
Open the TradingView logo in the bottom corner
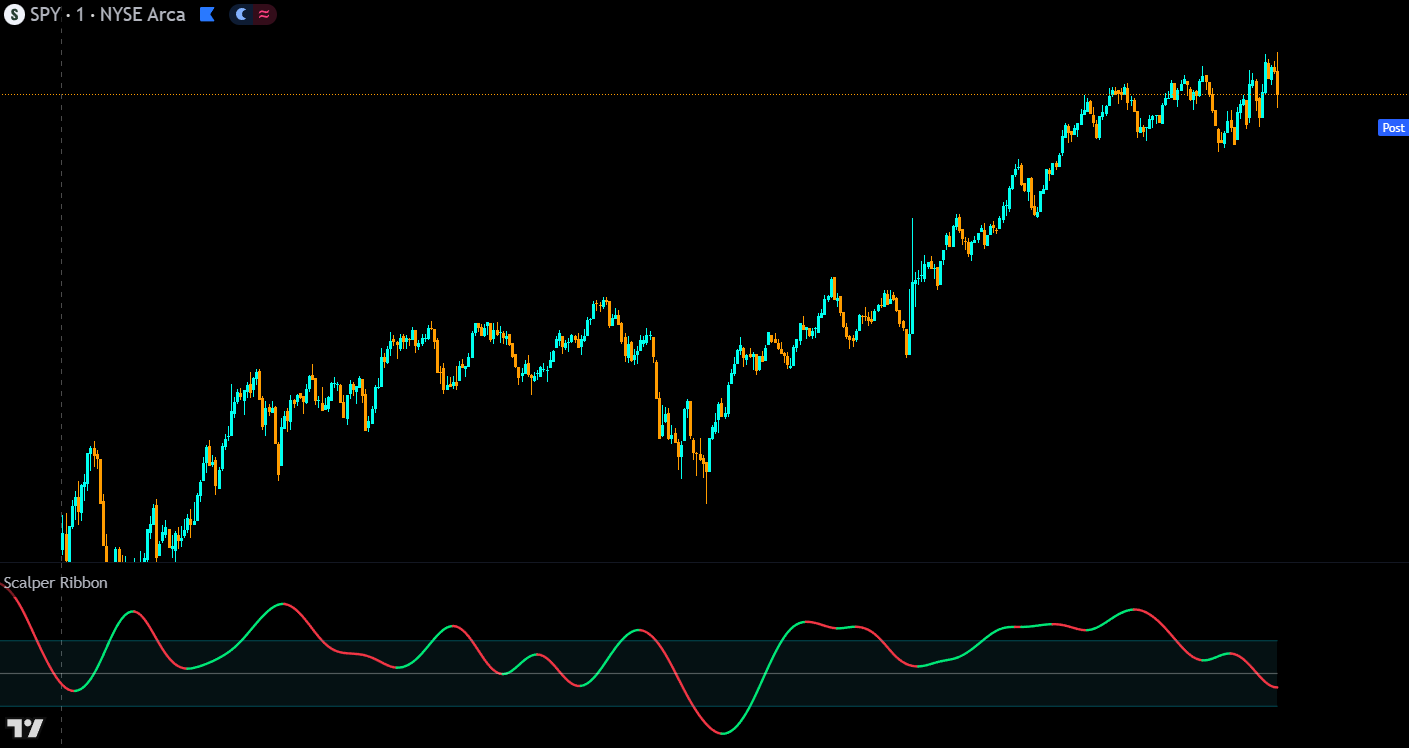(x=25, y=728)
